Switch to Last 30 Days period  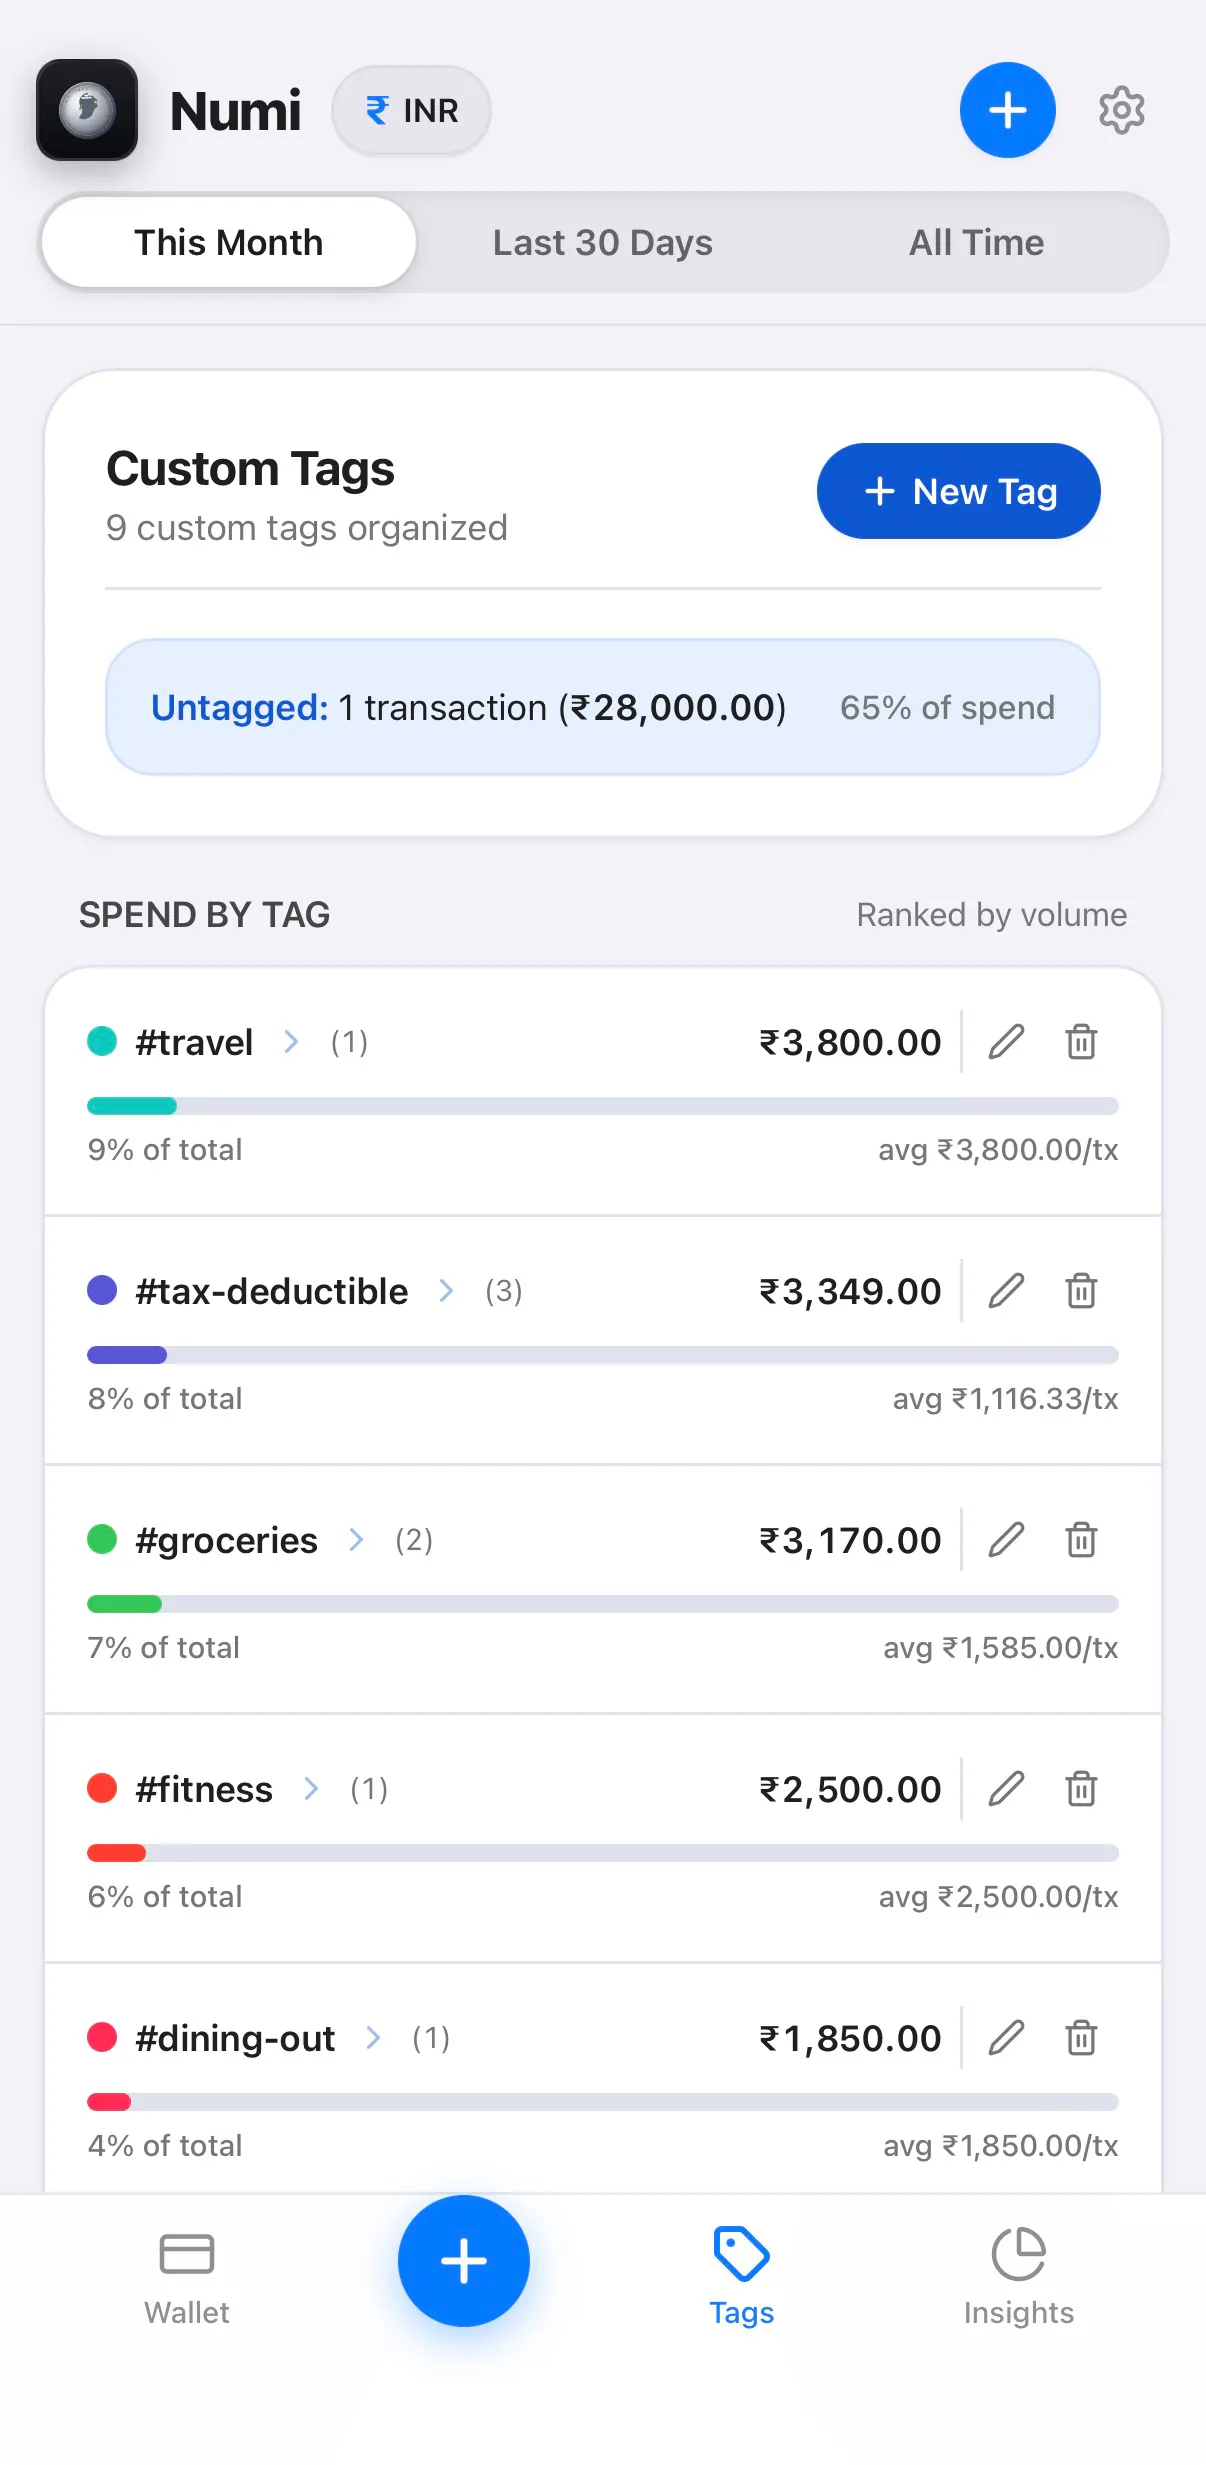pyautogui.click(x=603, y=242)
